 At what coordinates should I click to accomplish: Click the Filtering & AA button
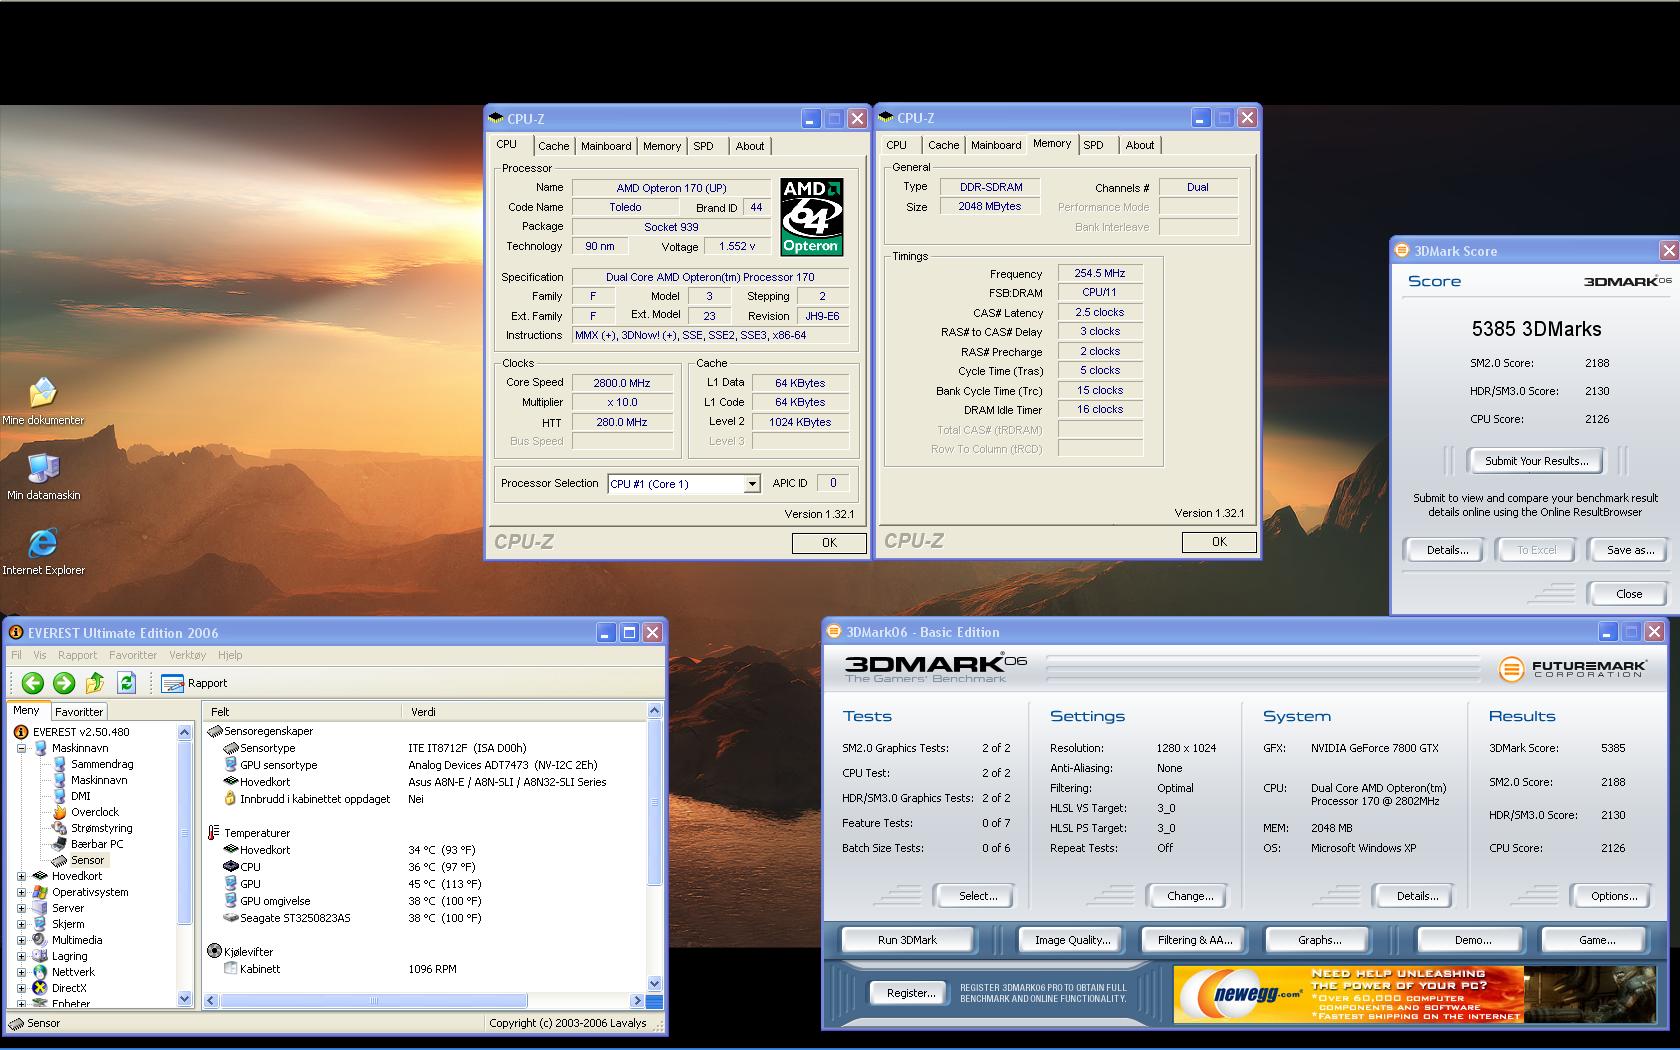tap(1195, 940)
